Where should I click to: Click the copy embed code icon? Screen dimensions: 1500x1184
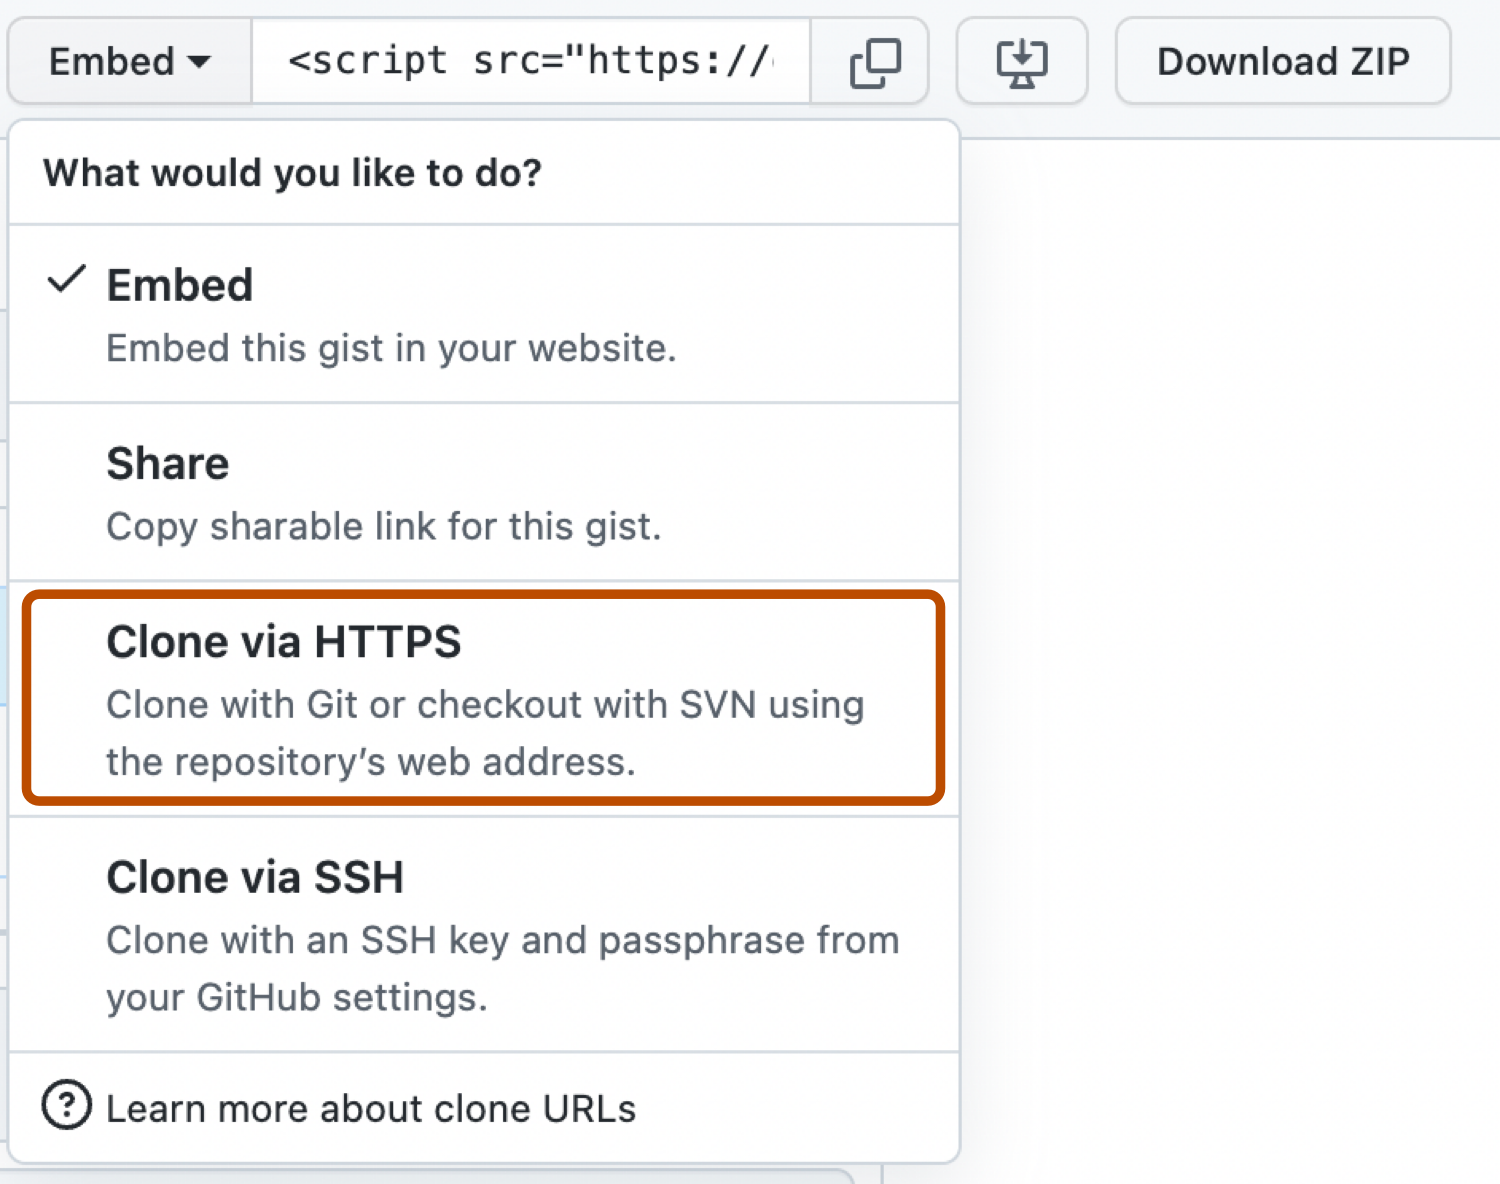pos(870,61)
